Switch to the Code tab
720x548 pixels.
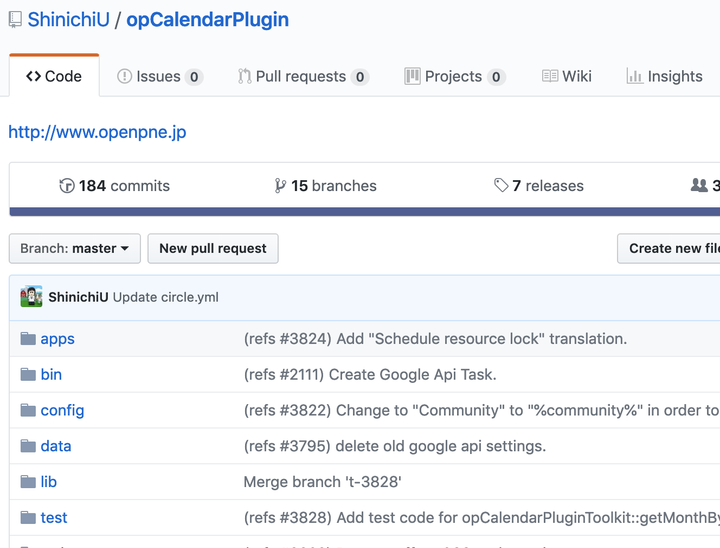click(x=54, y=76)
